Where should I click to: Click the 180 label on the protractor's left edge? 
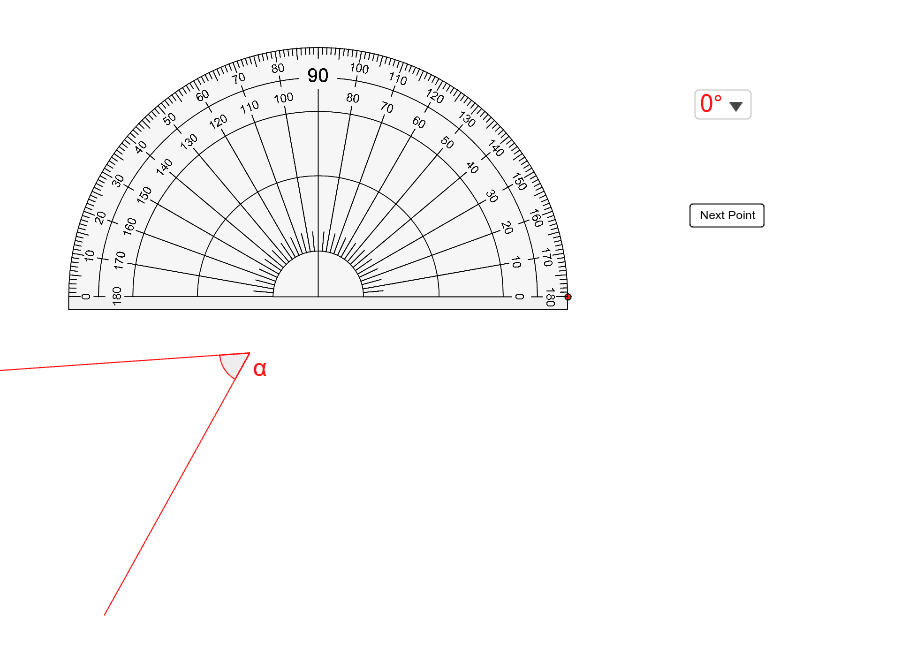[x=116, y=296]
